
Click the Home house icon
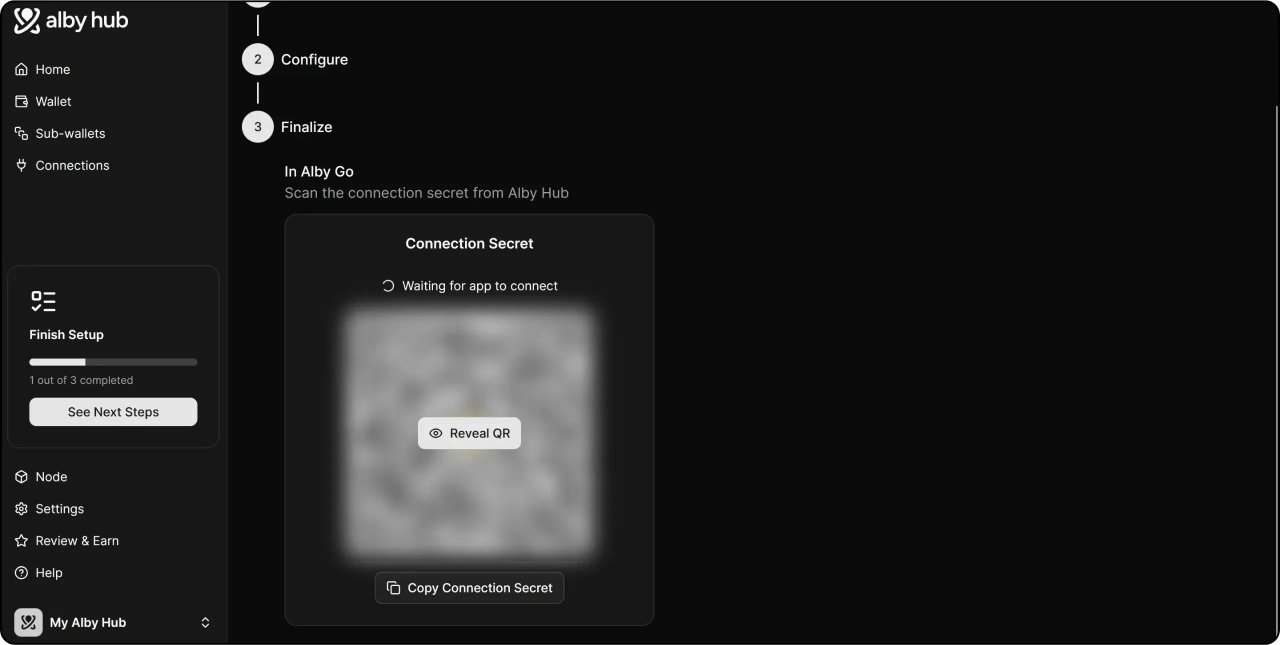(x=22, y=70)
